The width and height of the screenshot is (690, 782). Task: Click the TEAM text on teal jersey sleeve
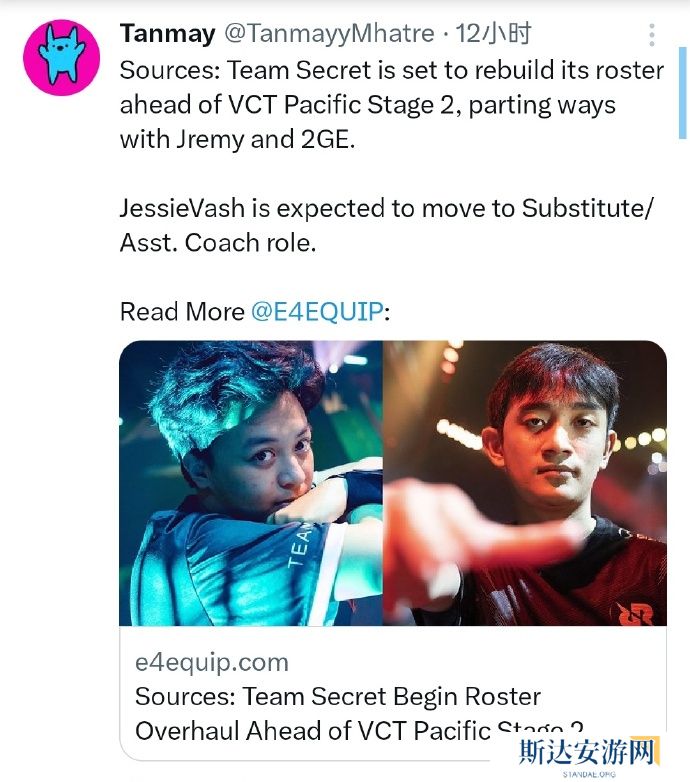(299, 545)
